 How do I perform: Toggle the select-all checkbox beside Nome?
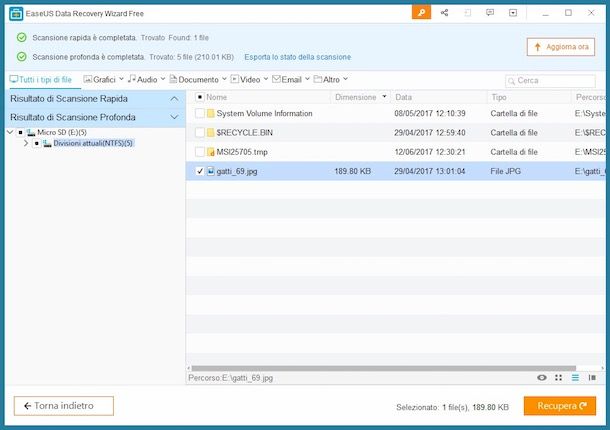point(200,97)
